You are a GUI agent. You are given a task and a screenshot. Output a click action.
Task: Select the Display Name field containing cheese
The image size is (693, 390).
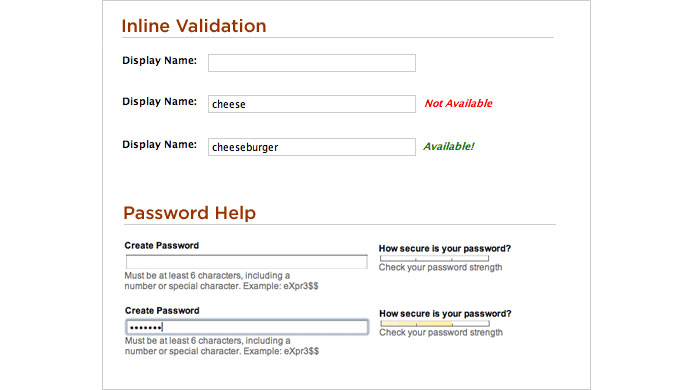(312, 104)
